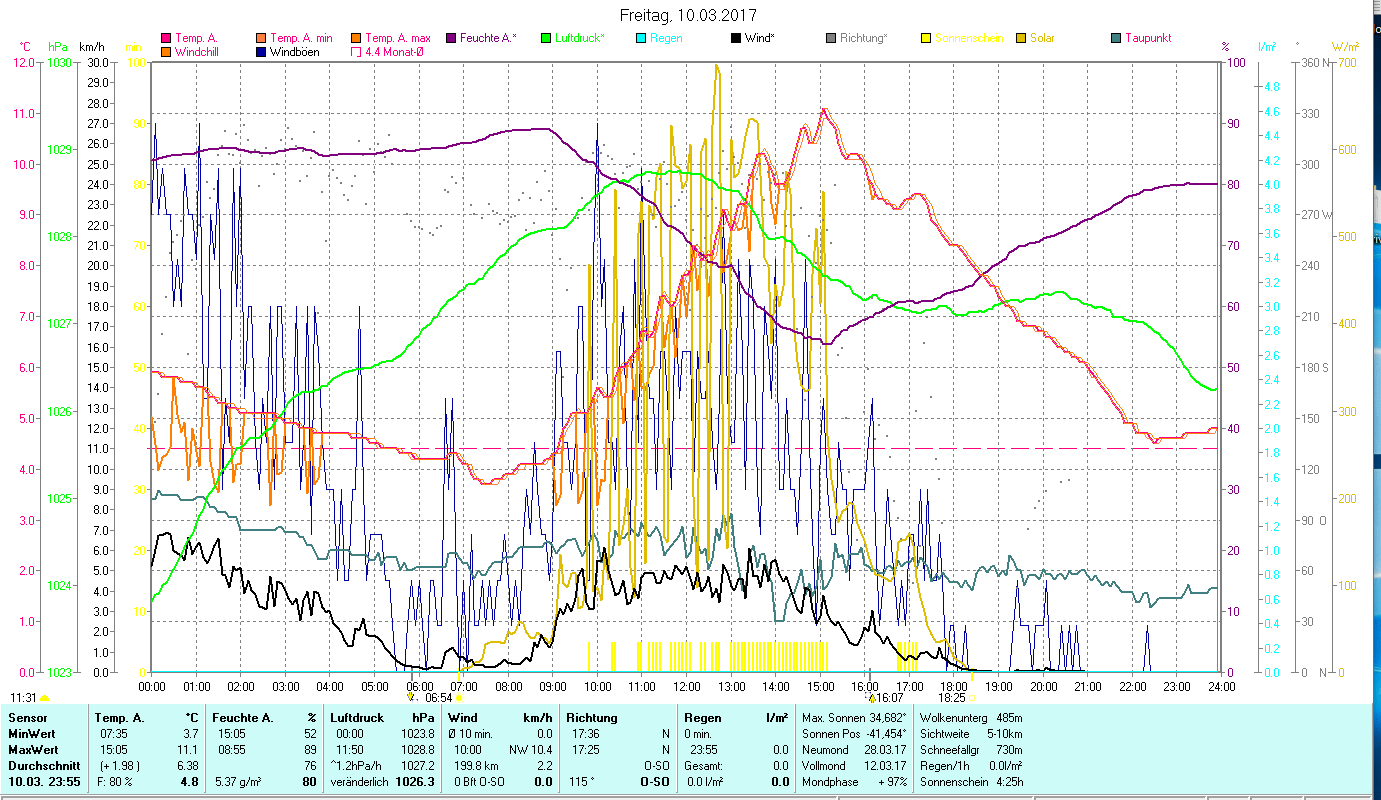Viewport: 1381px width, 800px height.
Task: Click the Sensor column header
Action: [26, 718]
